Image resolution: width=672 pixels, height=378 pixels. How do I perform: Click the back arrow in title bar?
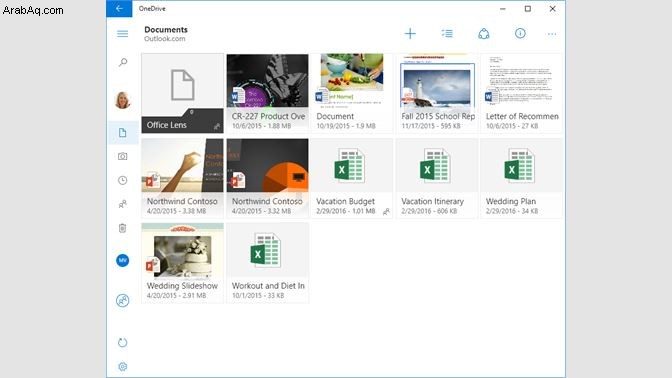tap(119, 9)
